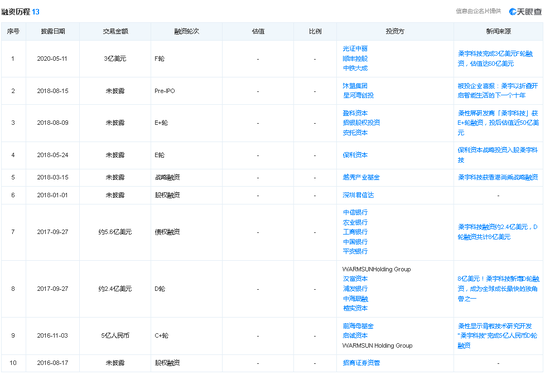Viewport: 550px width, 375px height.
Task: Open the C+轮 5亿人民币 news link
Action: pos(497,336)
